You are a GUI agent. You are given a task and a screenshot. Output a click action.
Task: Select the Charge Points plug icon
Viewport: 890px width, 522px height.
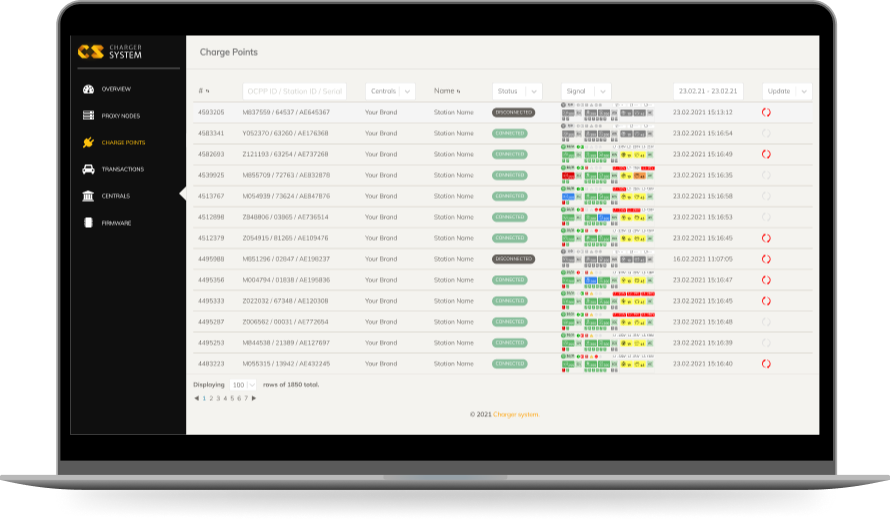[88, 143]
